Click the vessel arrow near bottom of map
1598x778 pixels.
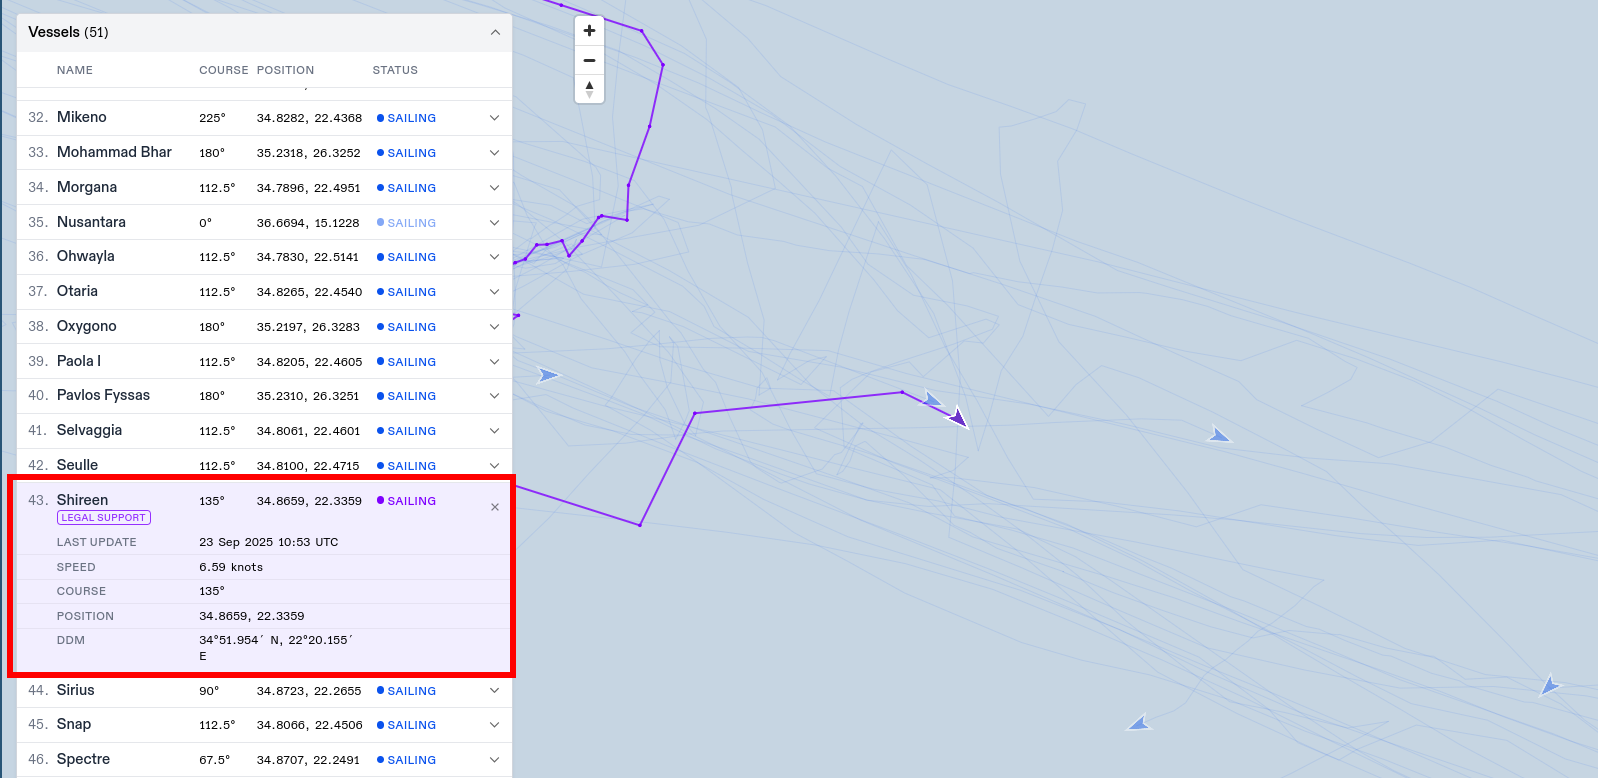pos(1139,723)
